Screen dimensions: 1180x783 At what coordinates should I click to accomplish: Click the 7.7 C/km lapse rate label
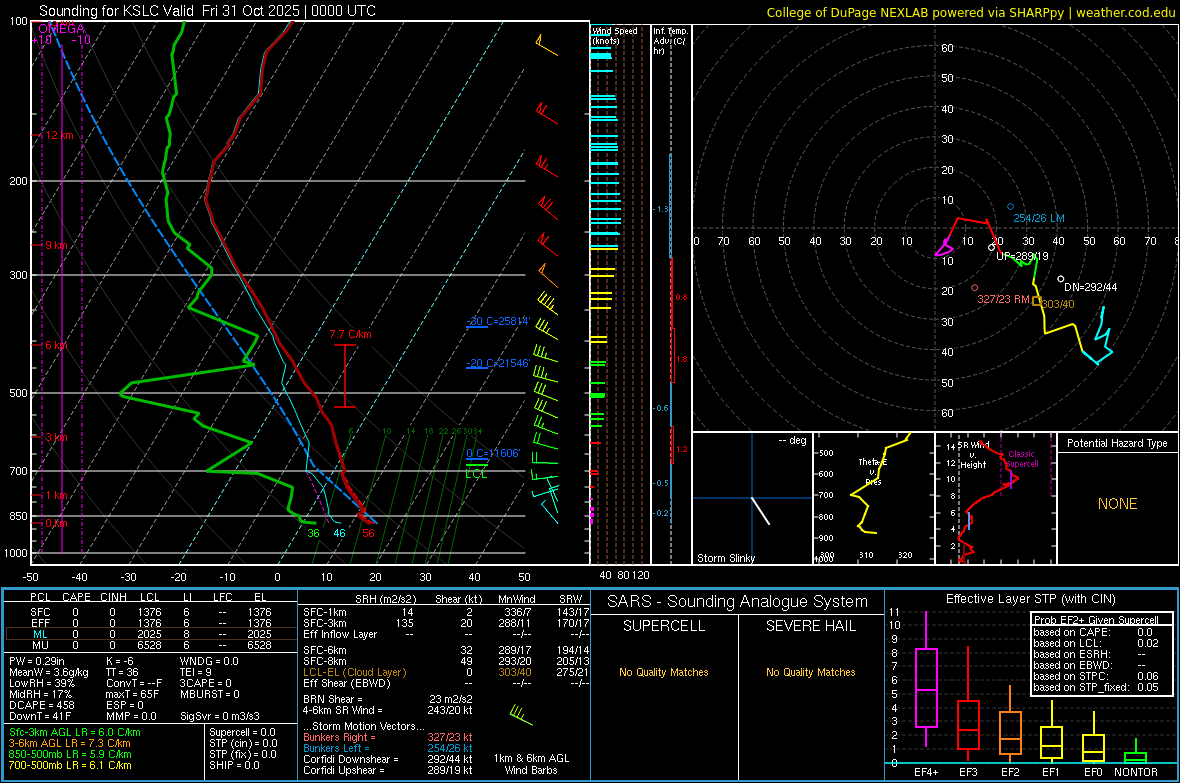[350, 334]
